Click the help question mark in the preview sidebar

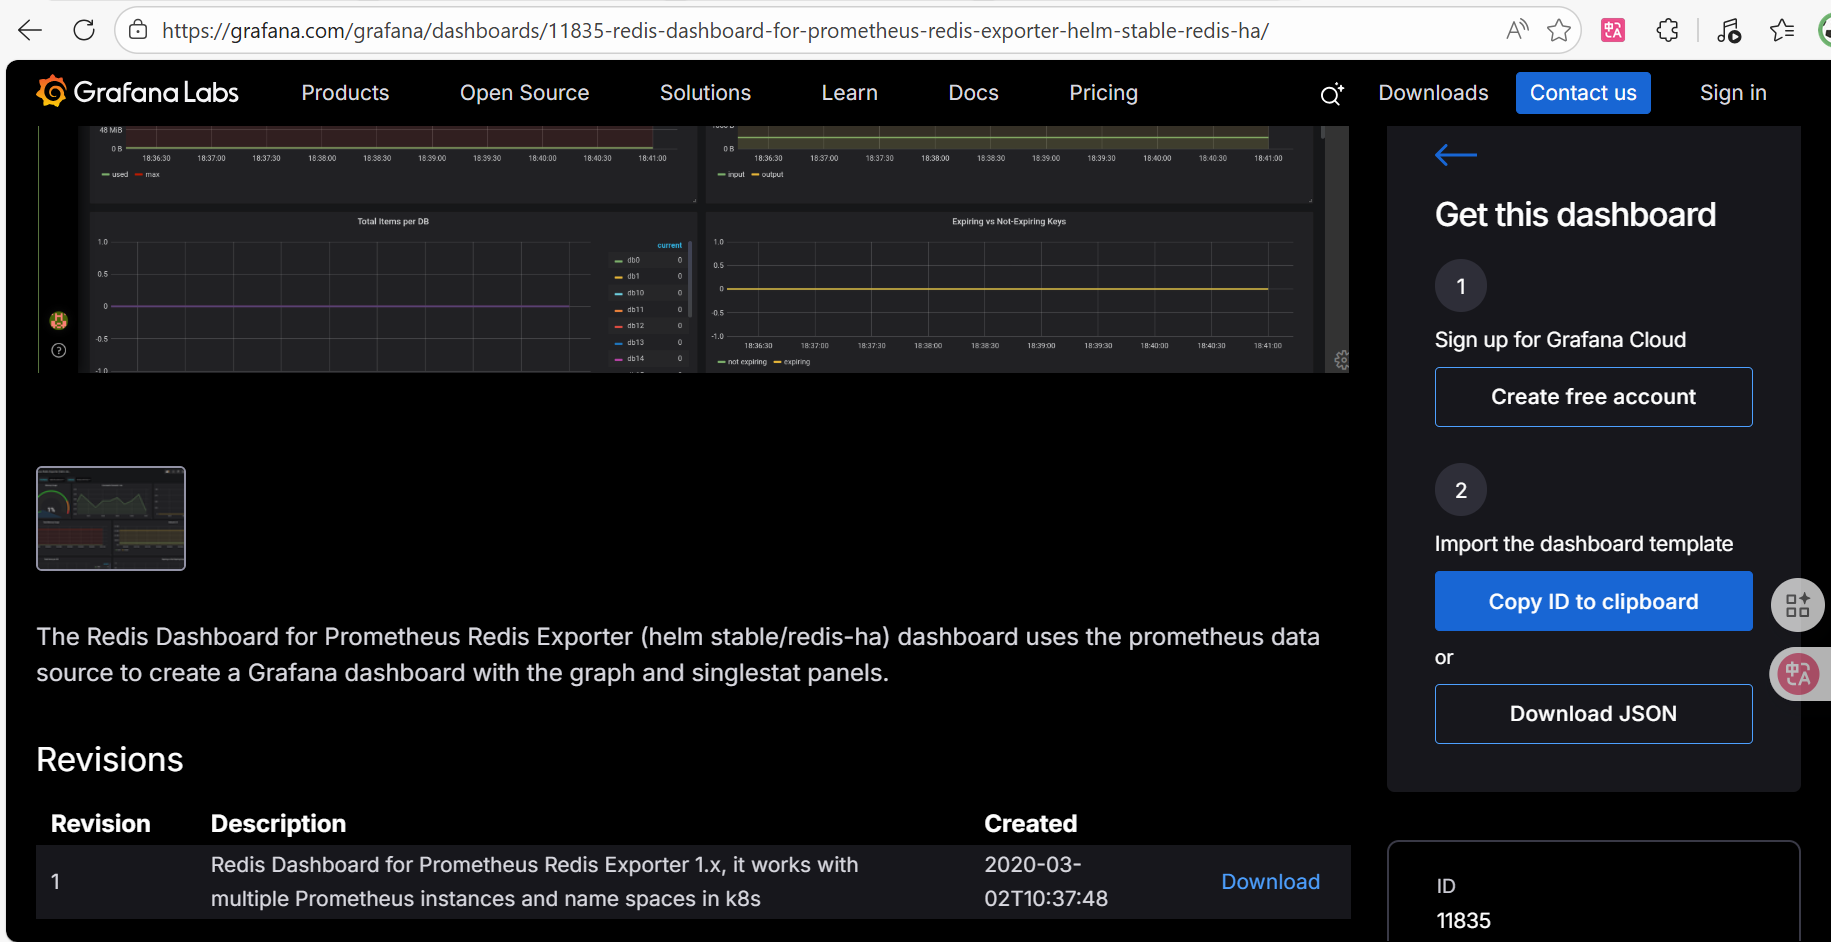pos(59,350)
